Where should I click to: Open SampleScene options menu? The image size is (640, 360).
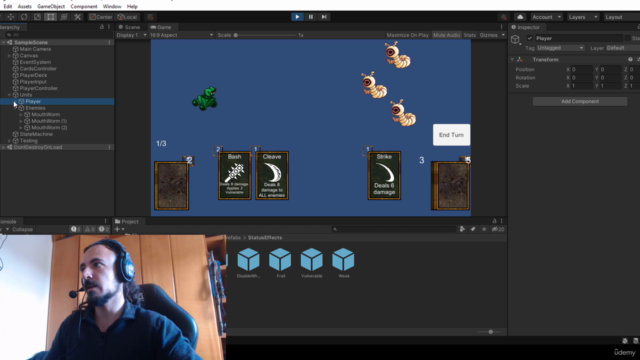[x=109, y=42]
